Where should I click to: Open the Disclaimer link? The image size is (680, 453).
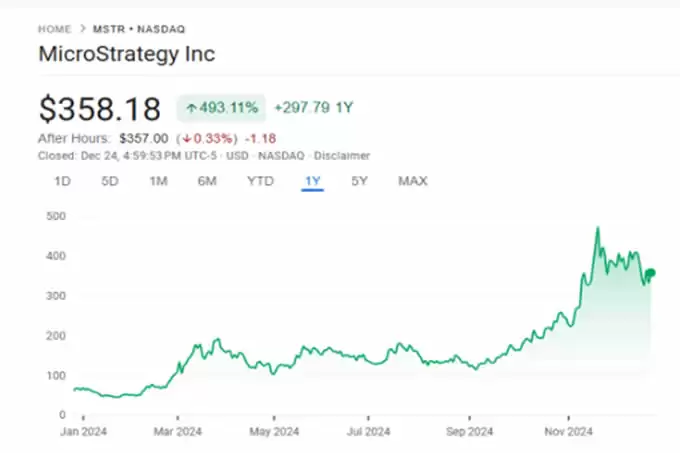click(x=342, y=156)
